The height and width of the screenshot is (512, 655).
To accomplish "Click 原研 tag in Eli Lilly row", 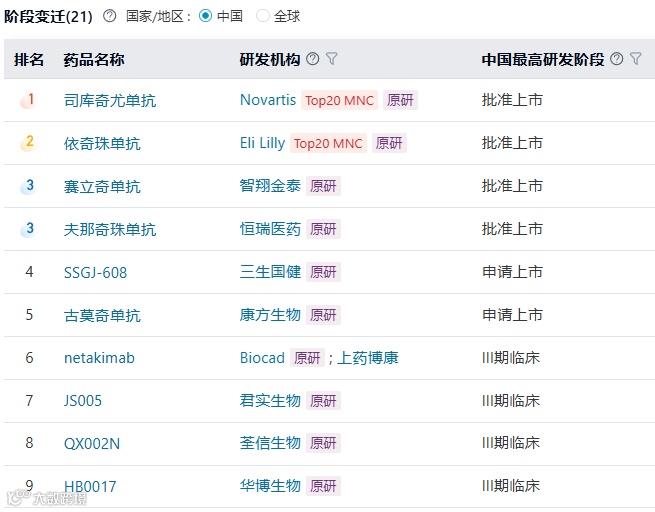I will [389, 143].
